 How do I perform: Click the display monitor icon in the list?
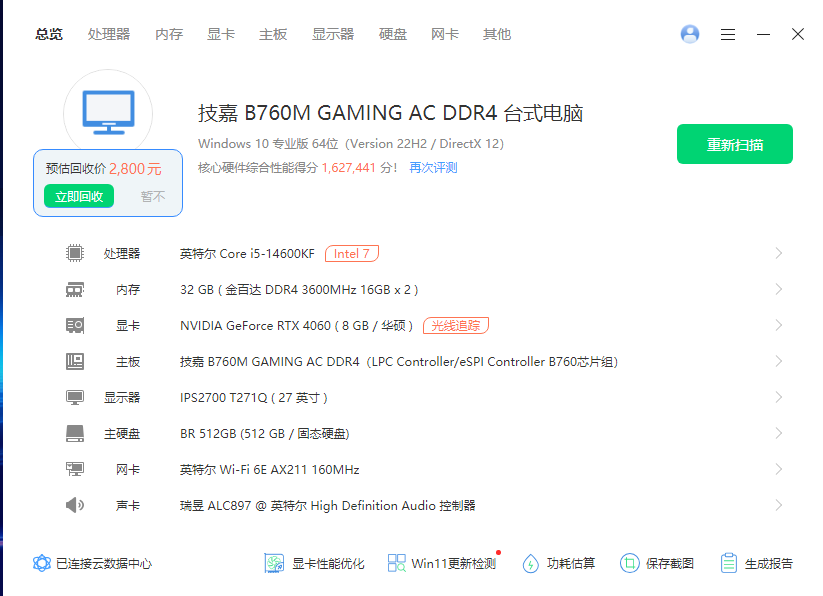point(75,398)
